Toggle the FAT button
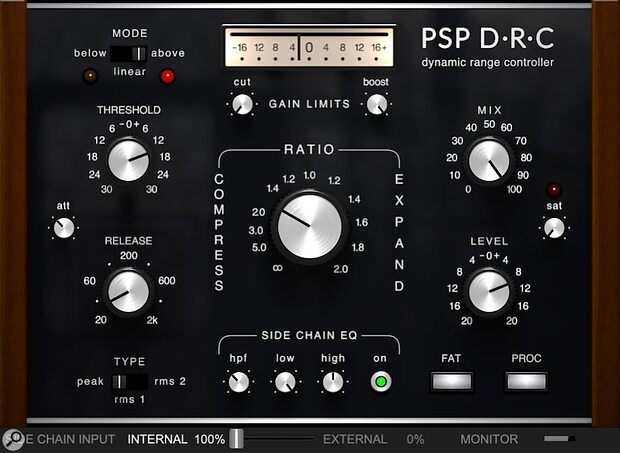The height and width of the screenshot is (453, 620). pos(452,381)
